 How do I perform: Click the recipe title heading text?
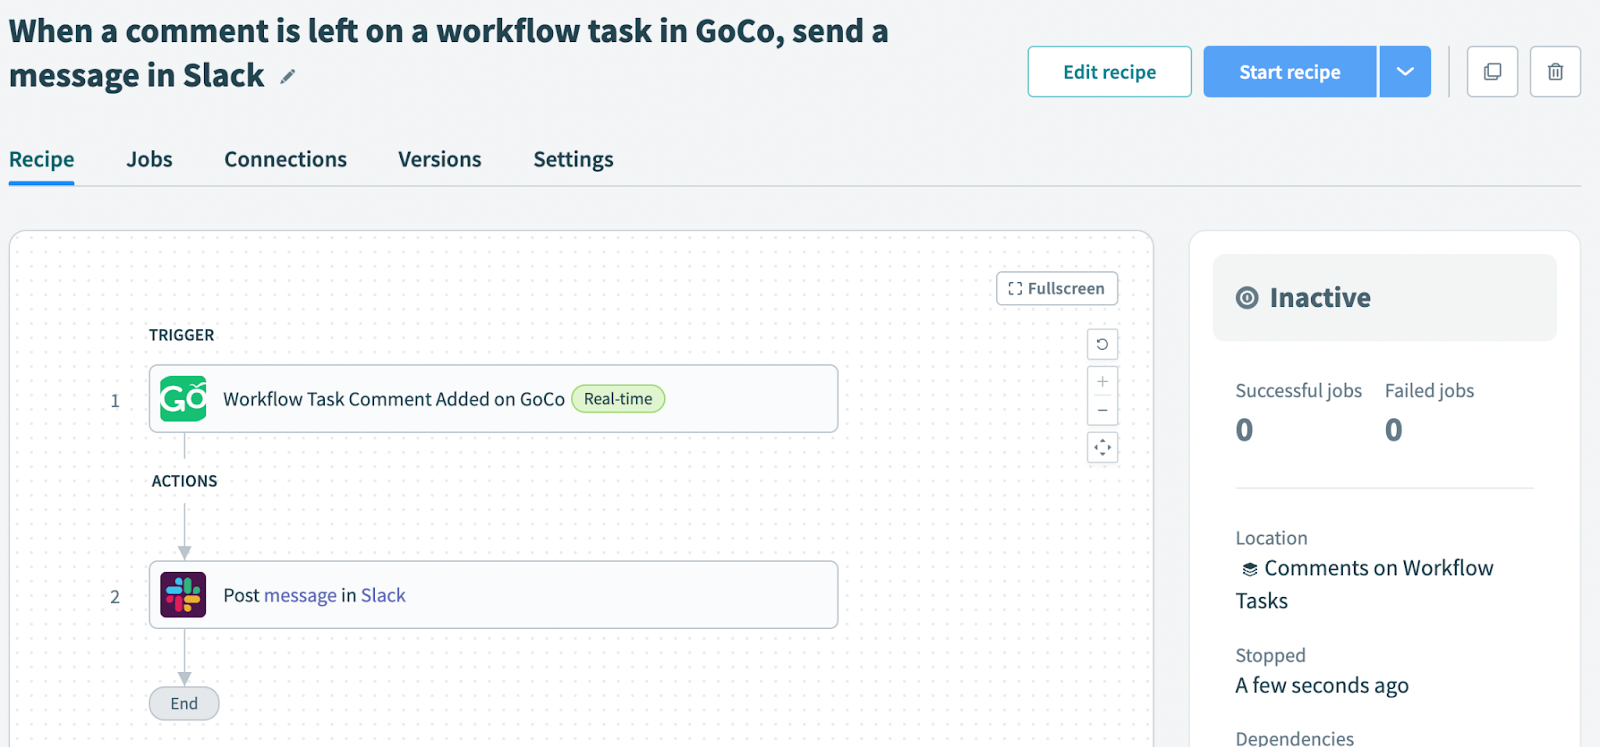pos(448,53)
